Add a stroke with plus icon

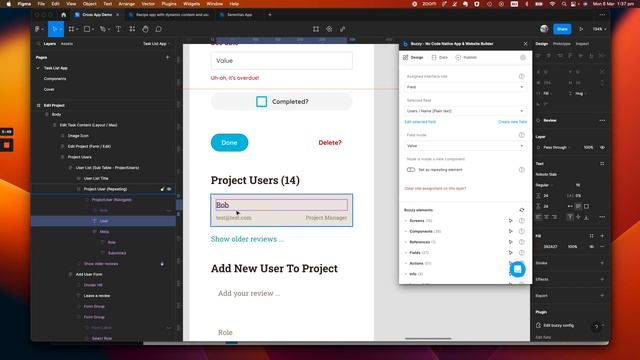[x=602, y=263]
